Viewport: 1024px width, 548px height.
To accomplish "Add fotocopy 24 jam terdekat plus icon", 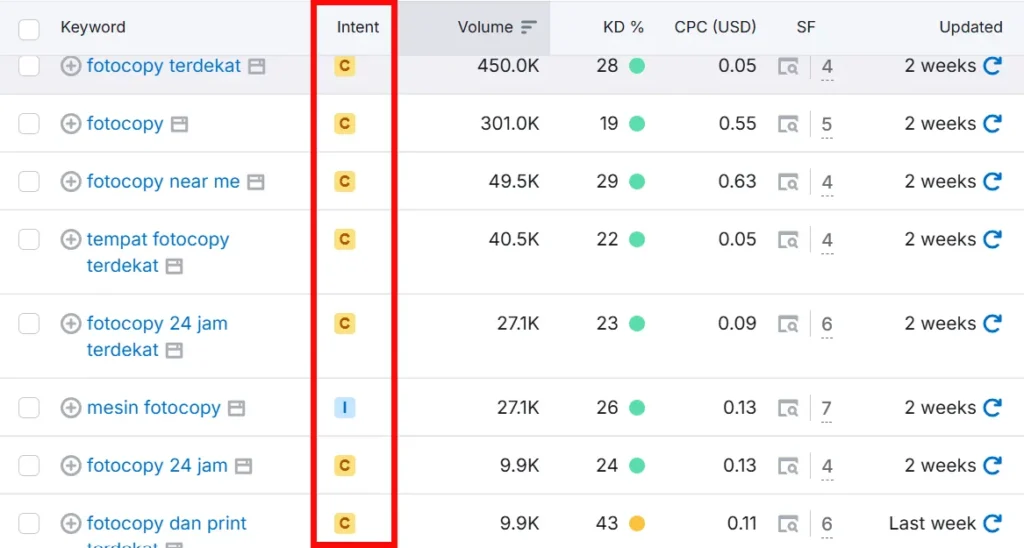I will (x=71, y=323).
